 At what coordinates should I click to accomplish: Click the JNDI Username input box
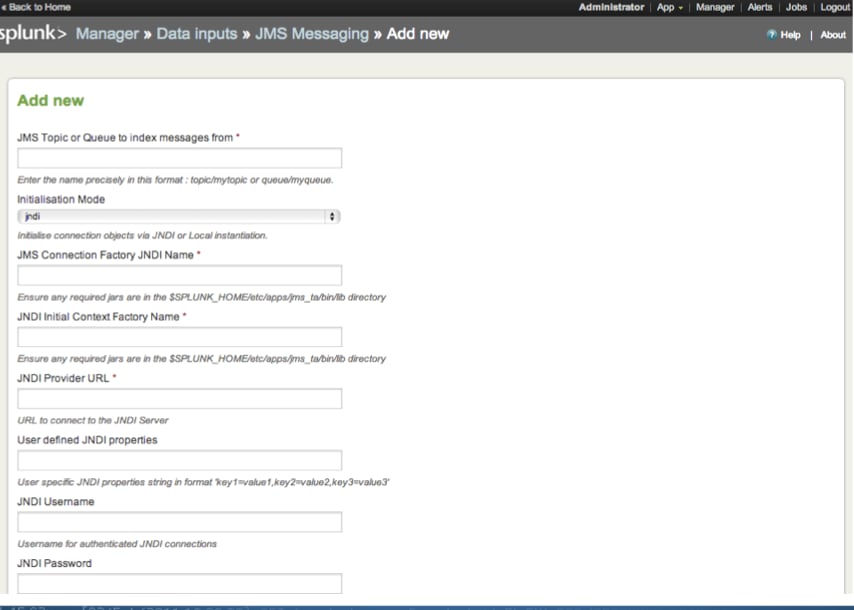[x=180, y=522]
